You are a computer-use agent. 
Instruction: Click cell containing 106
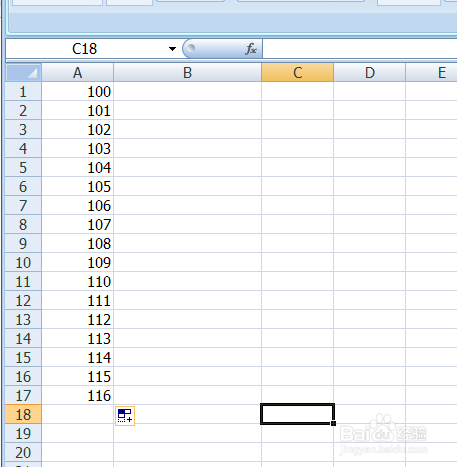click(77, 205)
